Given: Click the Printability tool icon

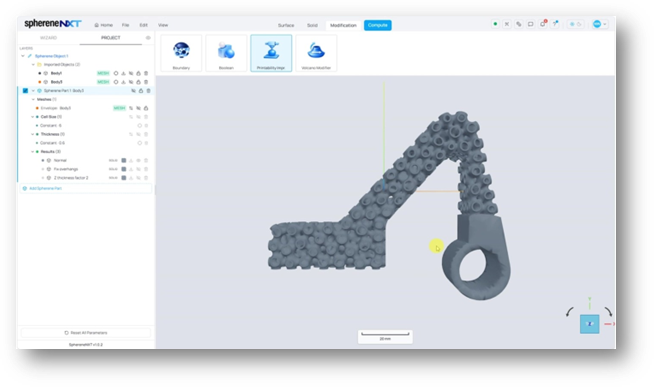Looking at the screenshot, I should tap(271, 50).
